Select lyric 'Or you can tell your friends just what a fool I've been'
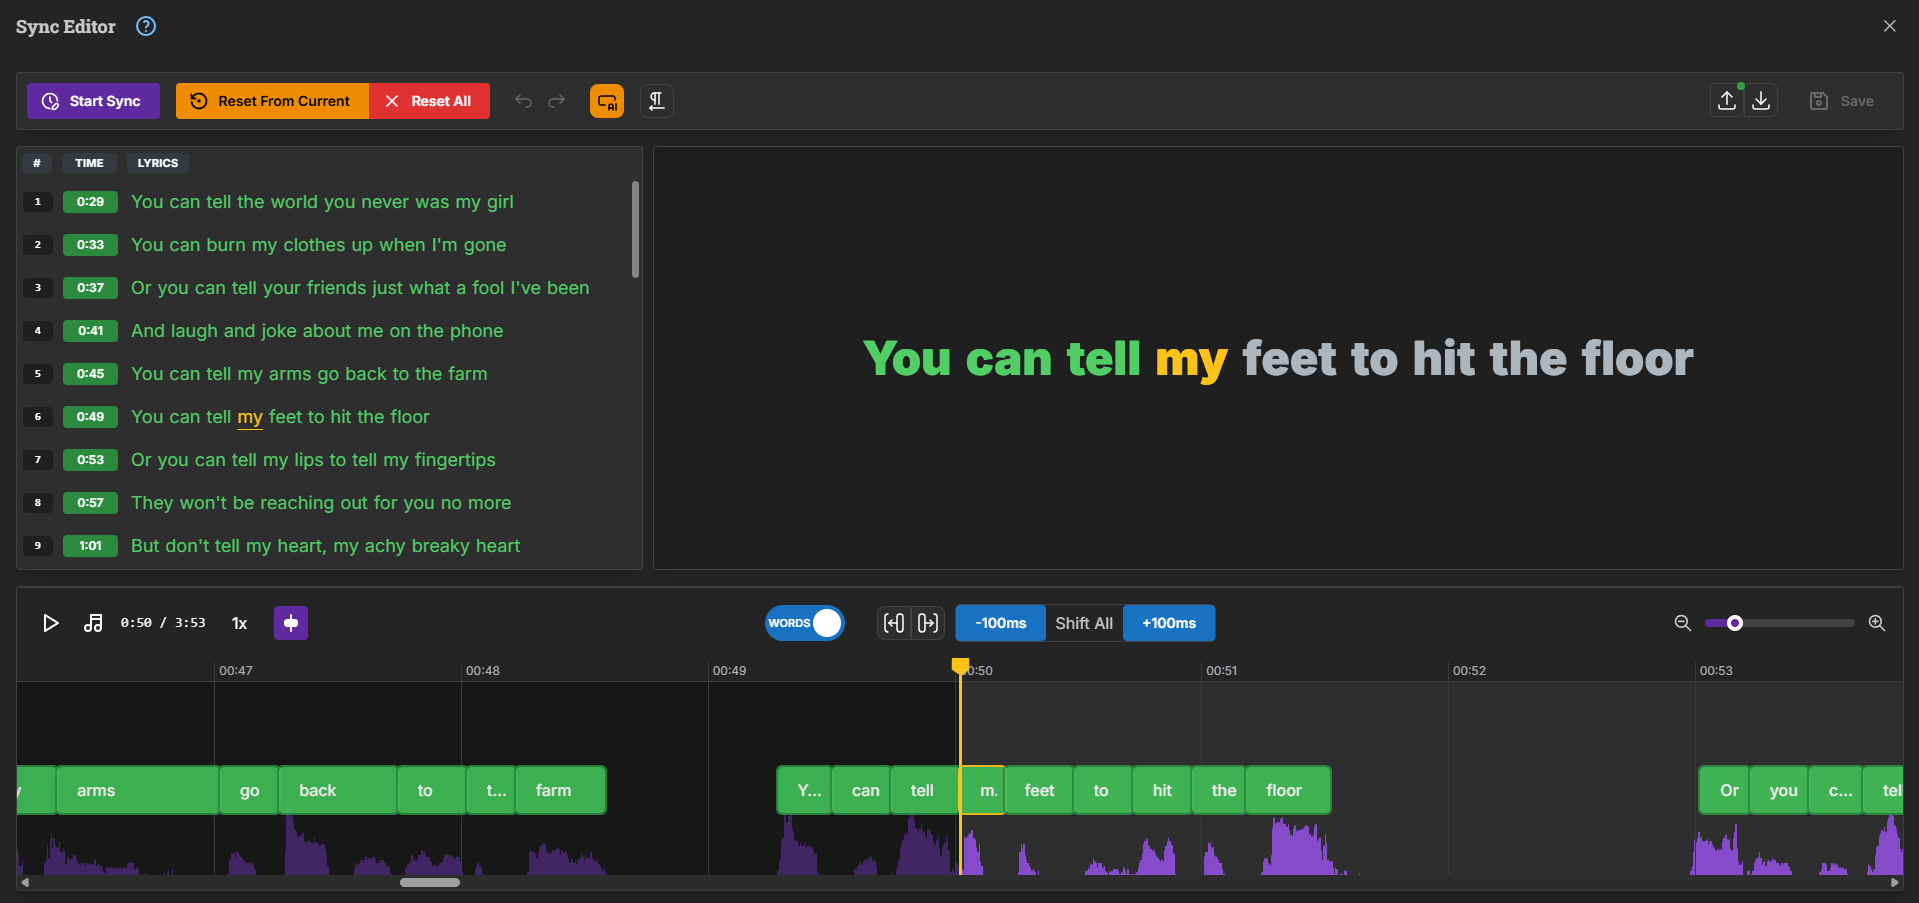 360,288
